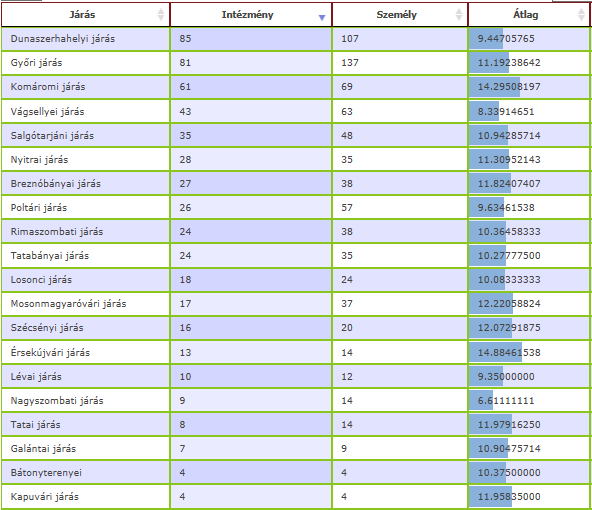The width and height of the screenshot is (592, 510).
Task: Click the sort arrows in Személy header
Action: click(x=459, y=15)
